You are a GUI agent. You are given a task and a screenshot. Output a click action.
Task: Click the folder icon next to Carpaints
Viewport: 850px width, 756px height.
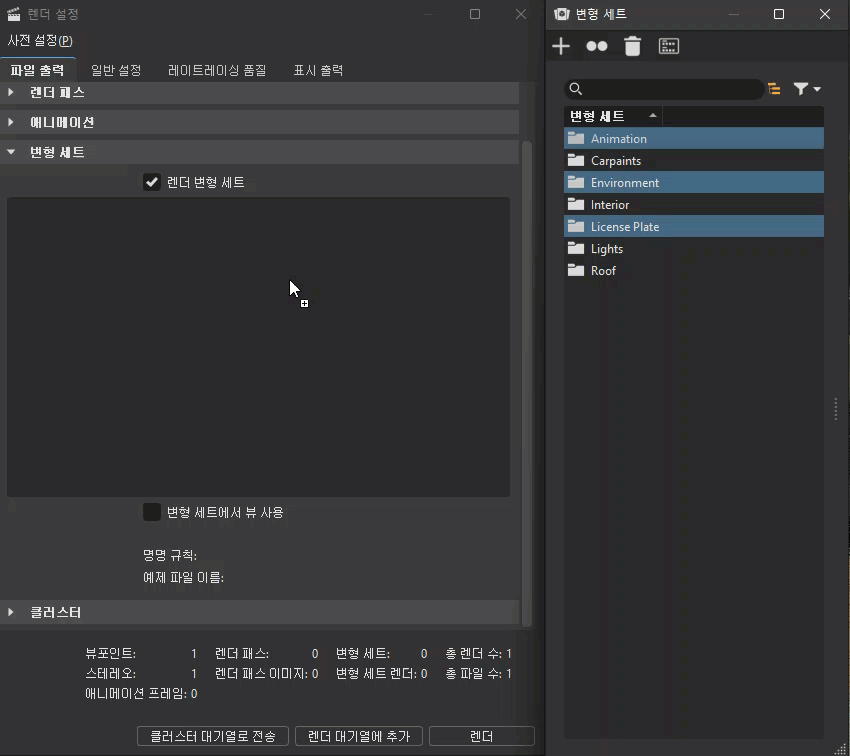(x=576, y=160)
